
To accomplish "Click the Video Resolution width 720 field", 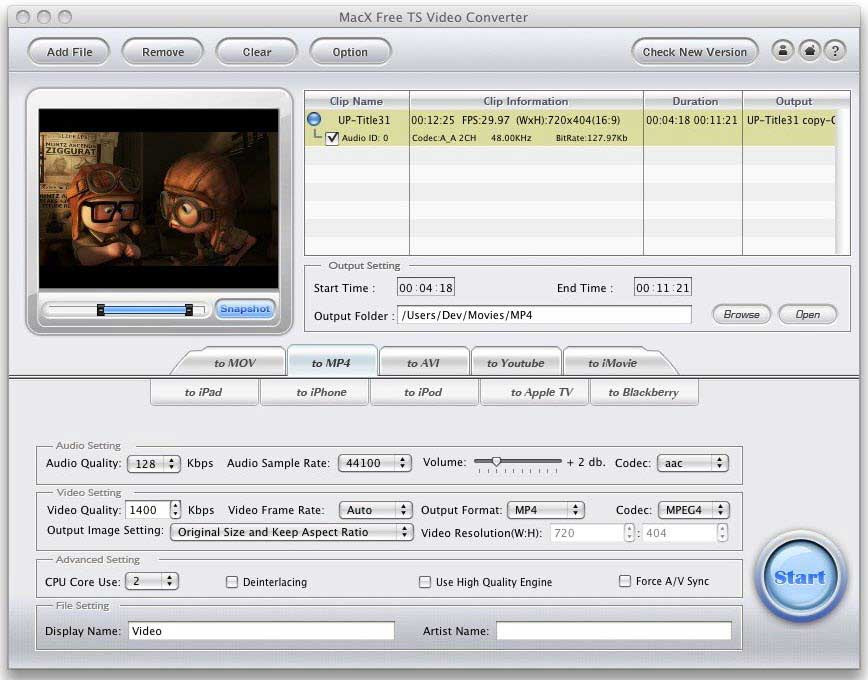I will click(x=587, y=533).
